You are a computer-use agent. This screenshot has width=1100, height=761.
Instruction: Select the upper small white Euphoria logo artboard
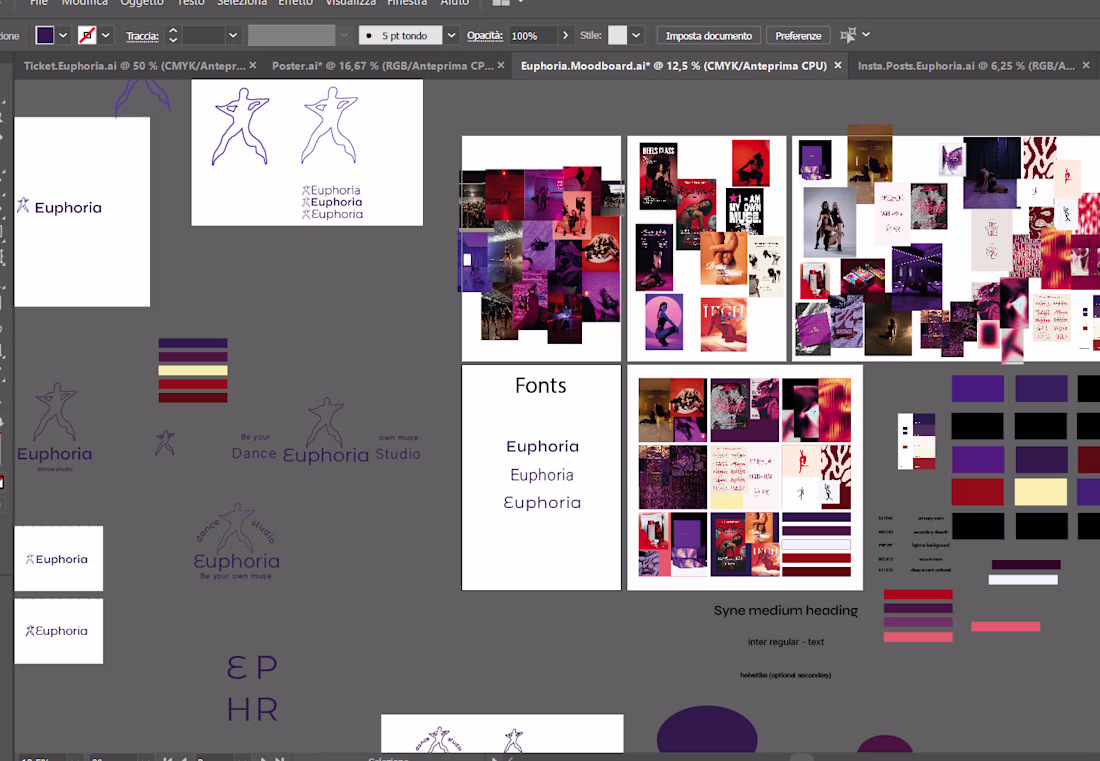(x=58, y=558)
